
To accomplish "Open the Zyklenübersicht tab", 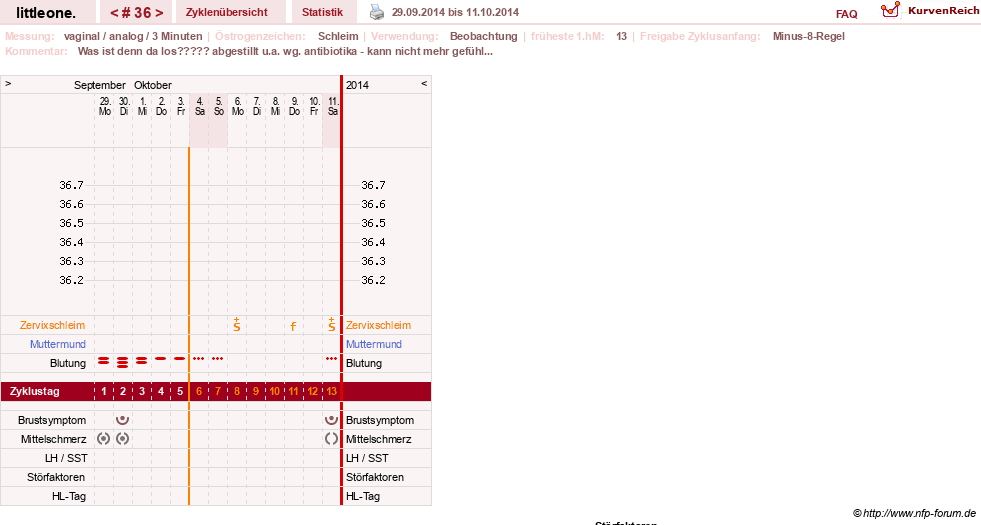I will pyautogui.click(x=226, y=13).
